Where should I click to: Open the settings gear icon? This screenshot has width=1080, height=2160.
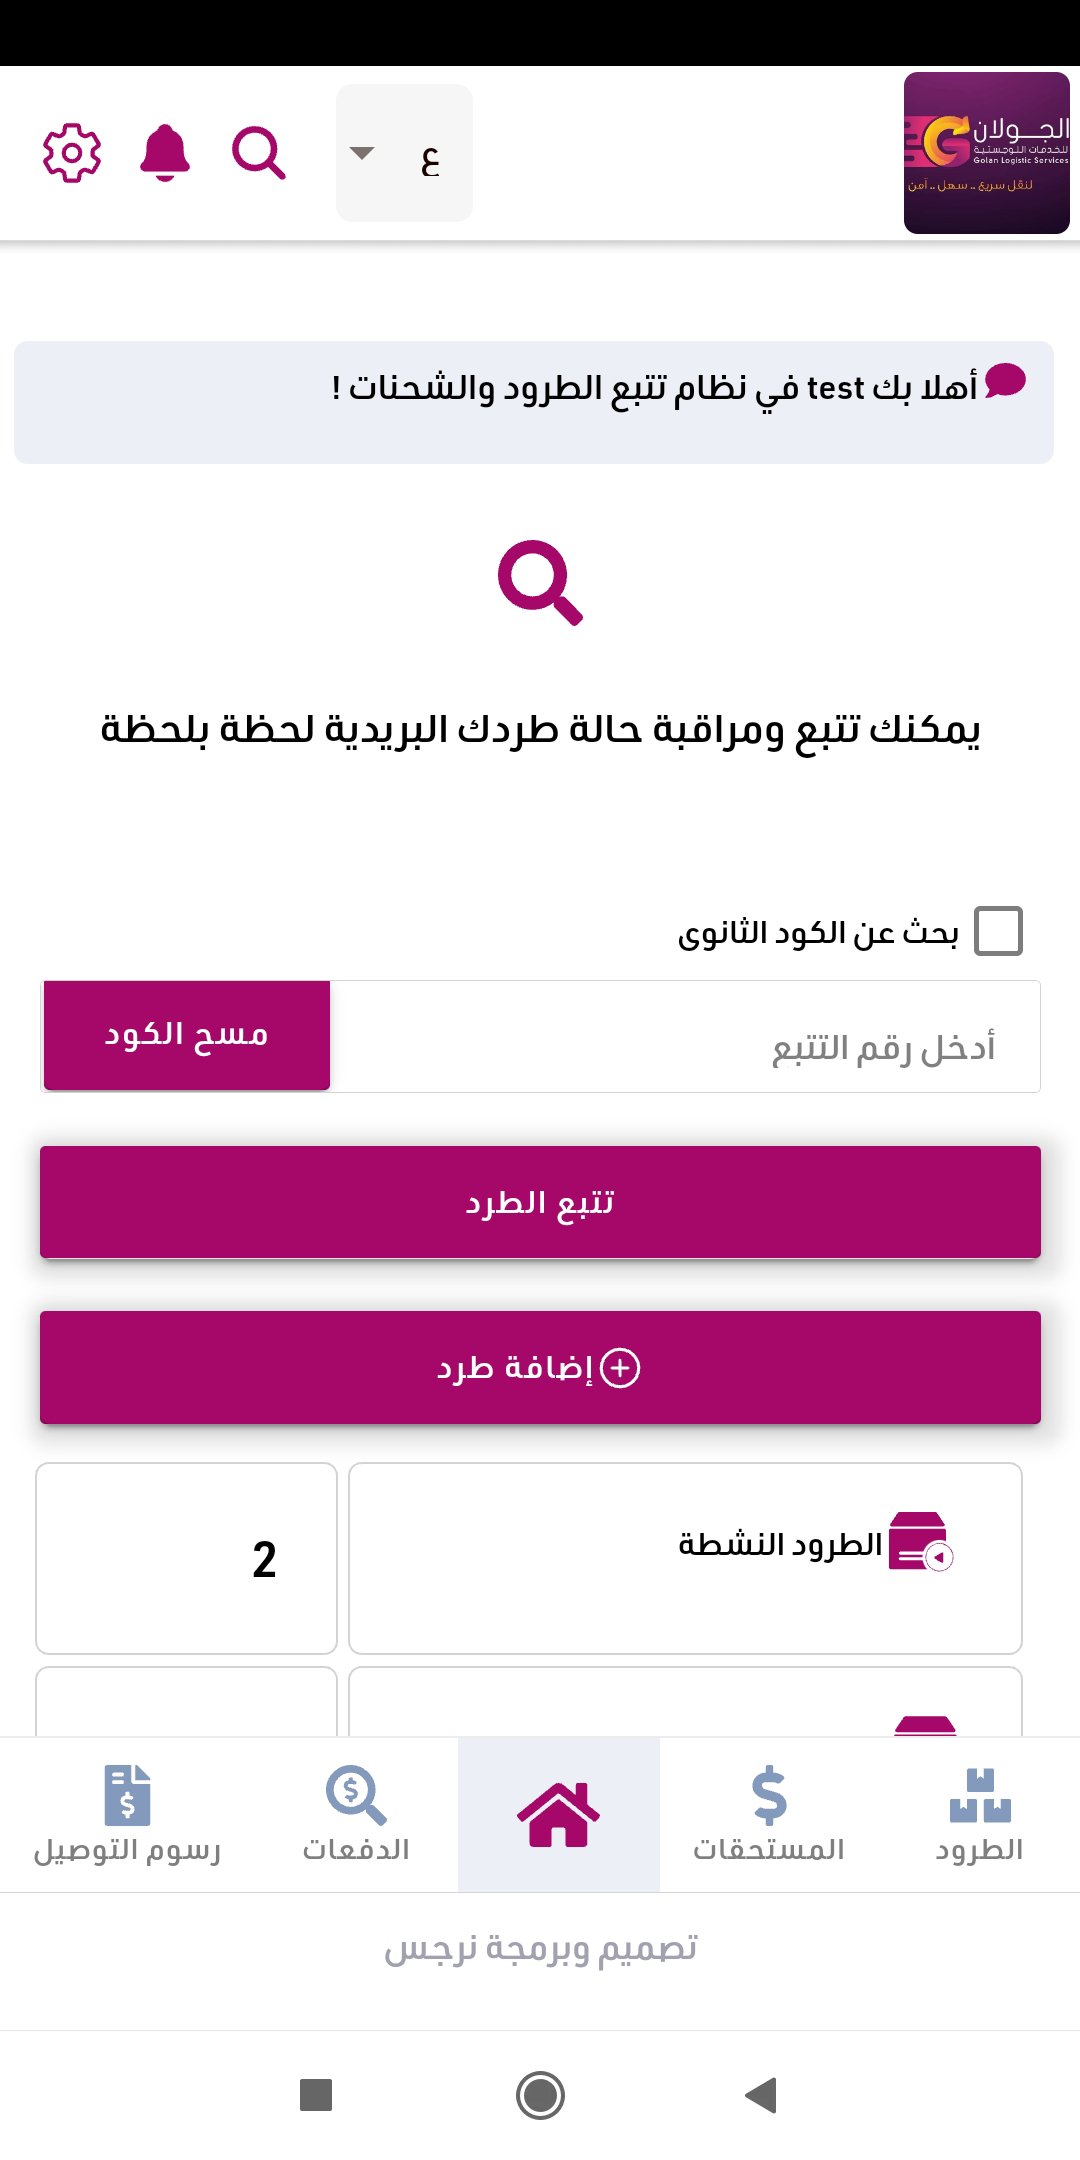click(72, 153)
